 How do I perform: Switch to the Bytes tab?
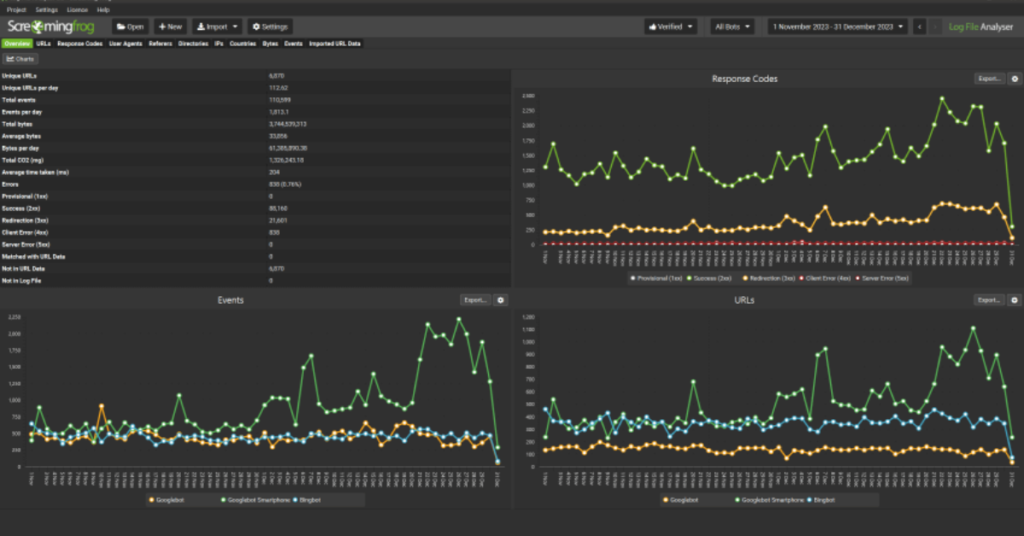click(270, 44)
